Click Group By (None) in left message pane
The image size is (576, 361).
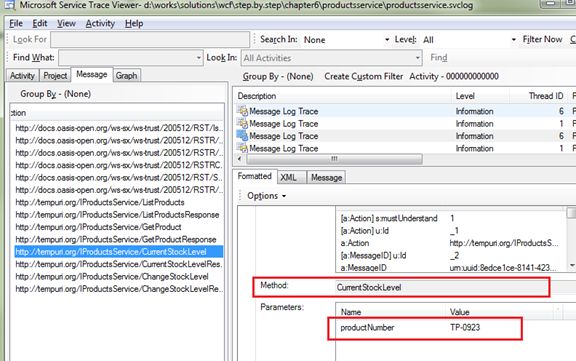tap(55, 94)
